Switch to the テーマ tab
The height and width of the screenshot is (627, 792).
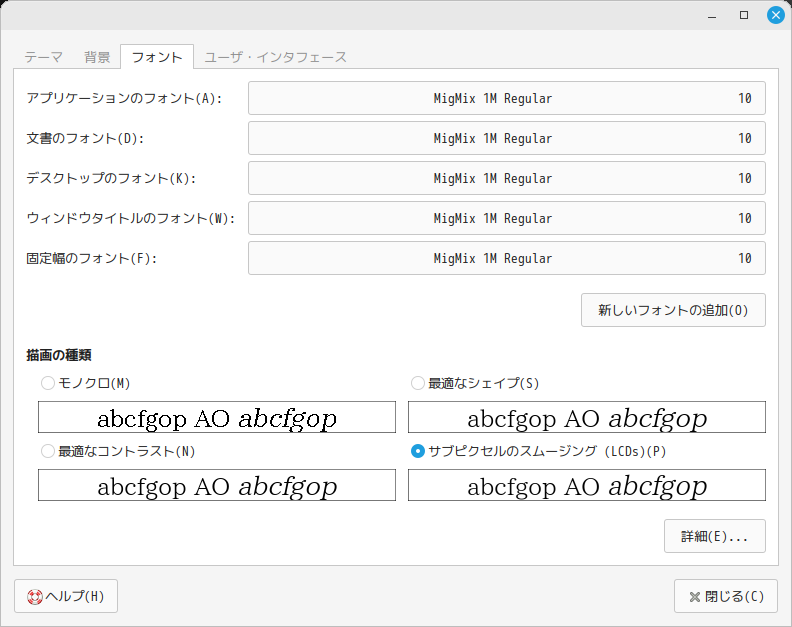(x=44, y=57)
